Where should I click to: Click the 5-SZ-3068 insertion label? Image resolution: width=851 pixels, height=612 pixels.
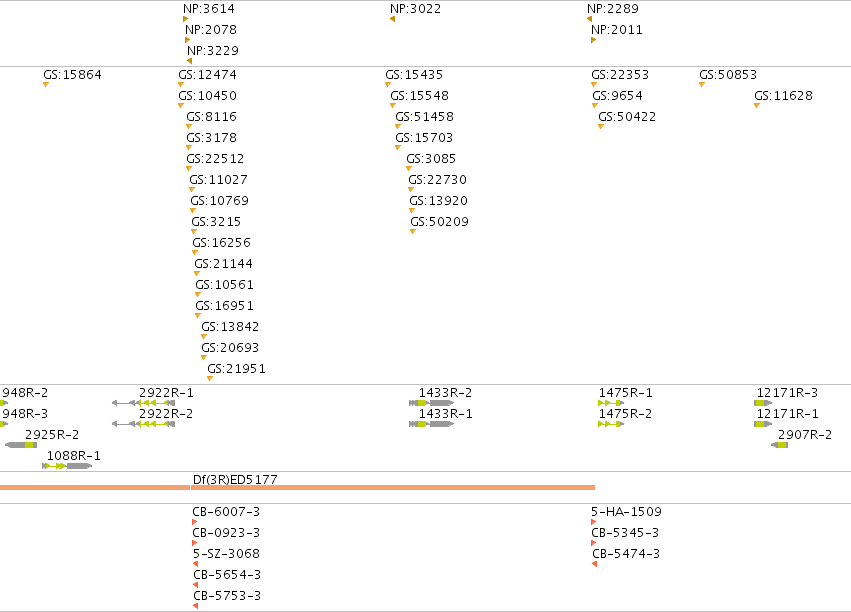pyautogui.click(x=226, y=554)
